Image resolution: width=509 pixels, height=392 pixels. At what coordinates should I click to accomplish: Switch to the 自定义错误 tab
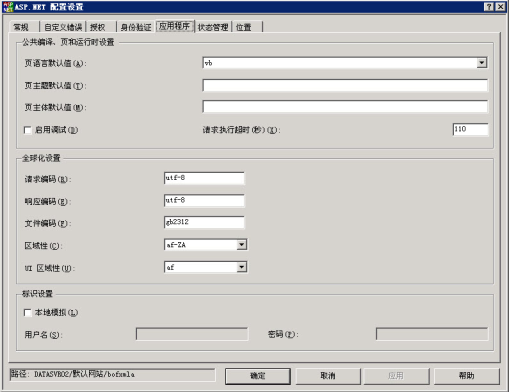[63, 27]
